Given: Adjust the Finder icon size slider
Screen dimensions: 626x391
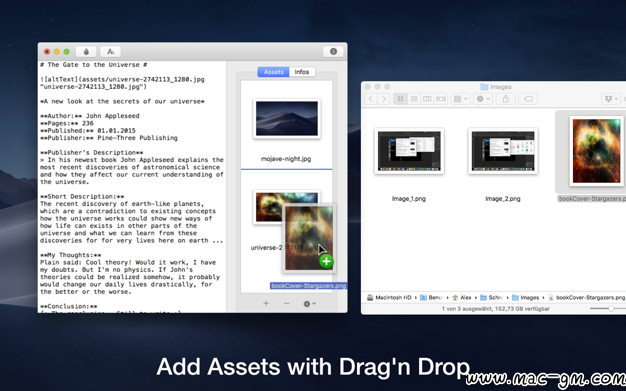Looking at the screenshot, I should (608, 309).
